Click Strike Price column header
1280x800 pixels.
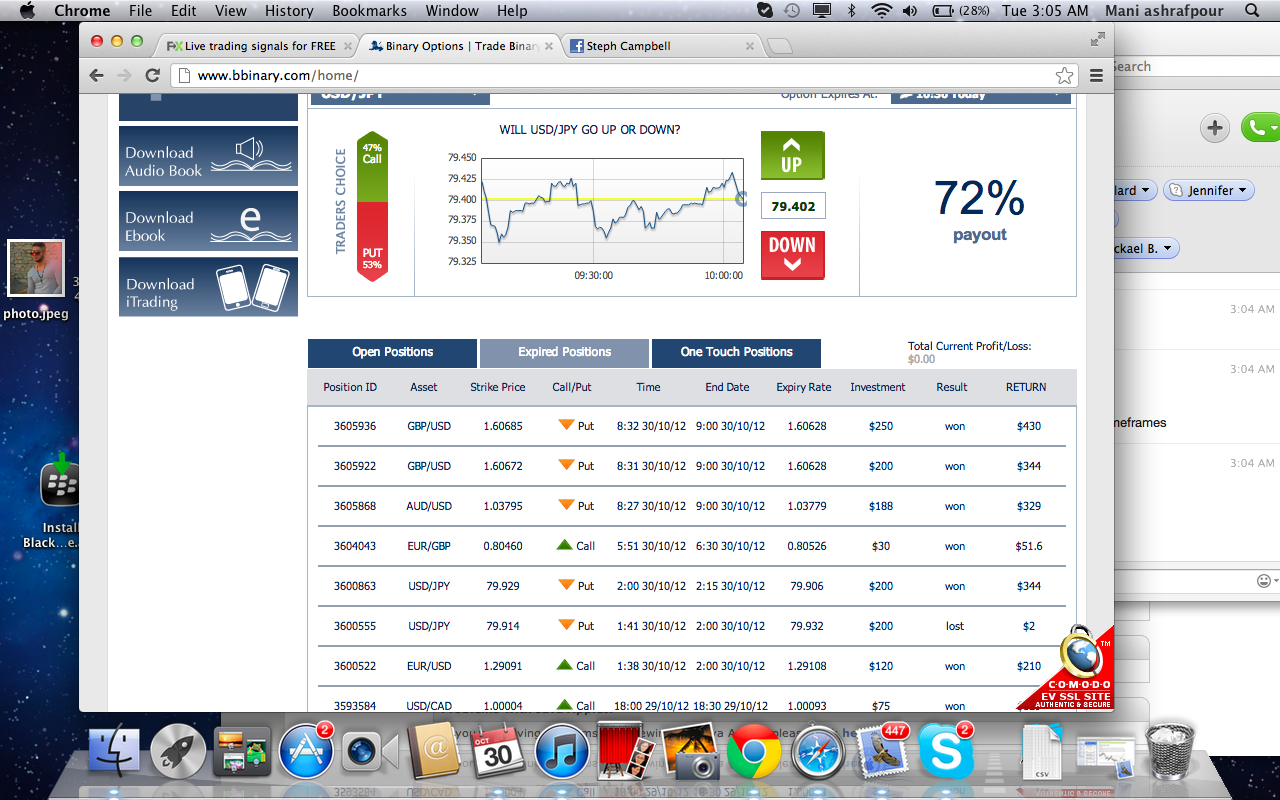tap(498, 387)
